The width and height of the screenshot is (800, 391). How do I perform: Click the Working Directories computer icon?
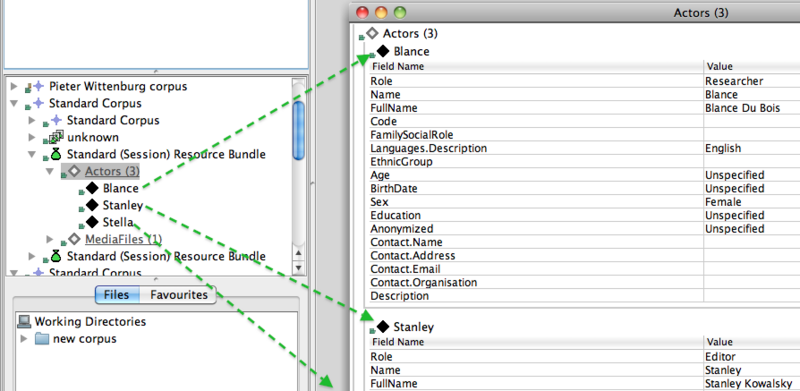23,322
